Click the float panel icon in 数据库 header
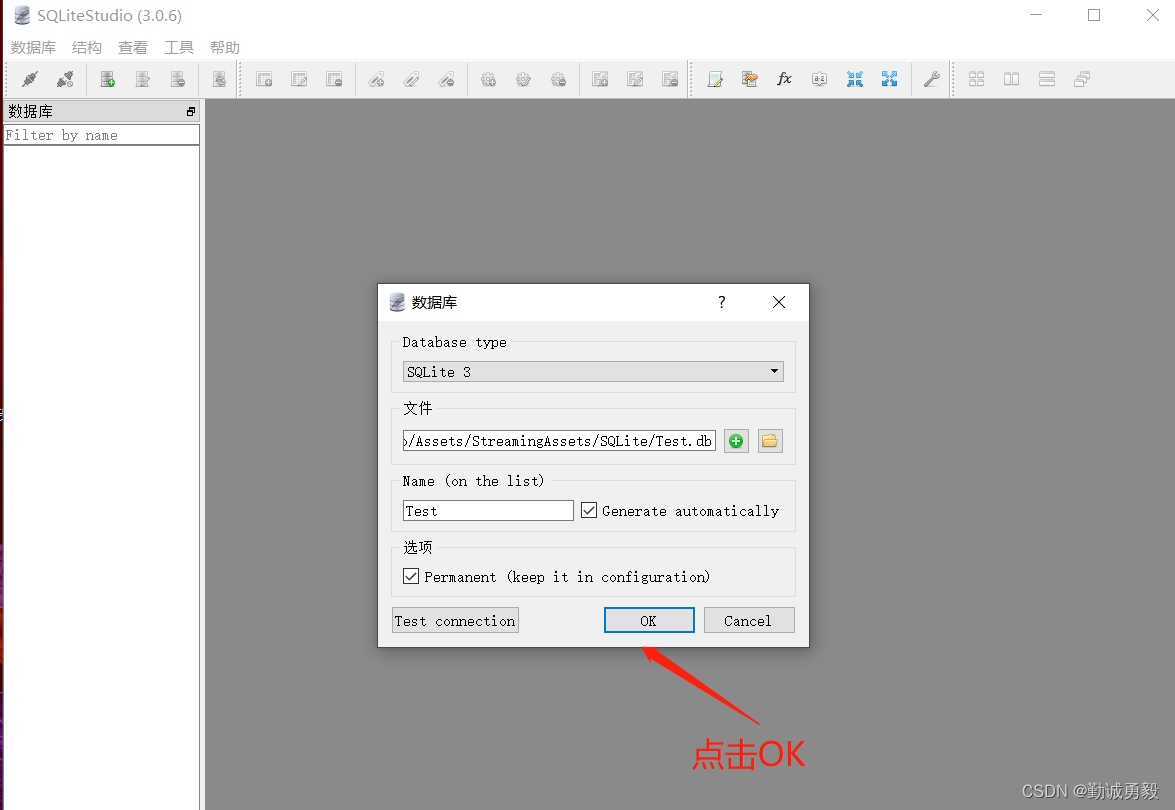This screenshot has width=1175, height=810. point(191,112)
